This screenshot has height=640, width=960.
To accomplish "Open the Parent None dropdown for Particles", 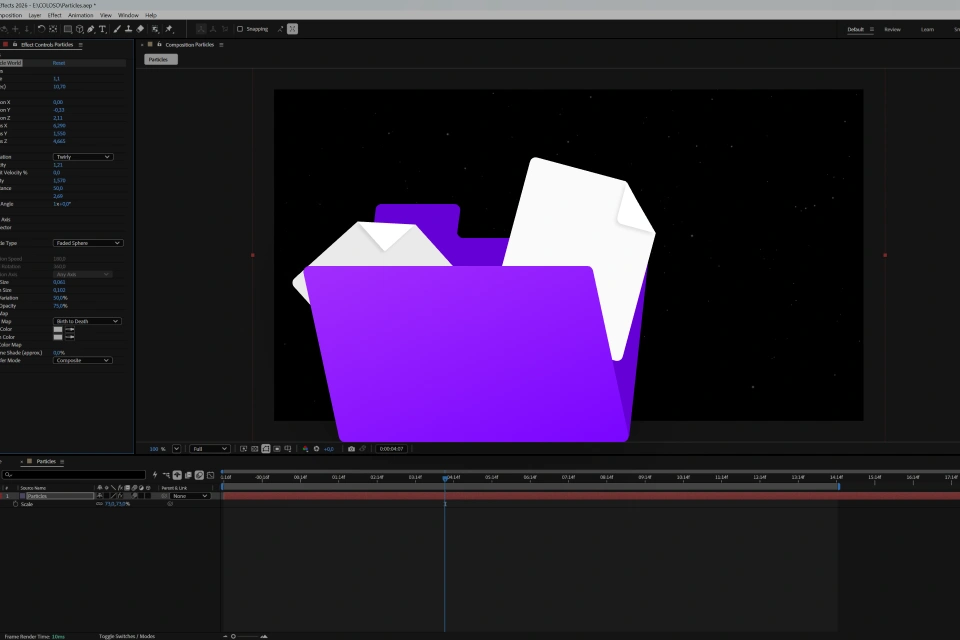I will [x=190, y=496].
